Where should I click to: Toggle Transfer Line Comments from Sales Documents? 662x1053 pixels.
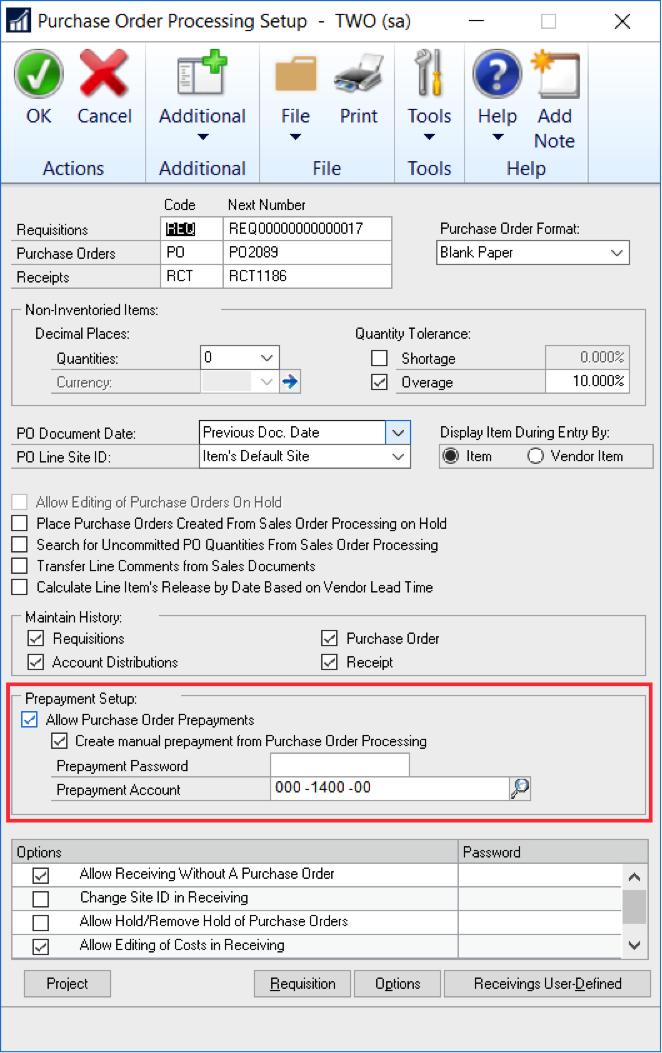(x=20, y=566)
